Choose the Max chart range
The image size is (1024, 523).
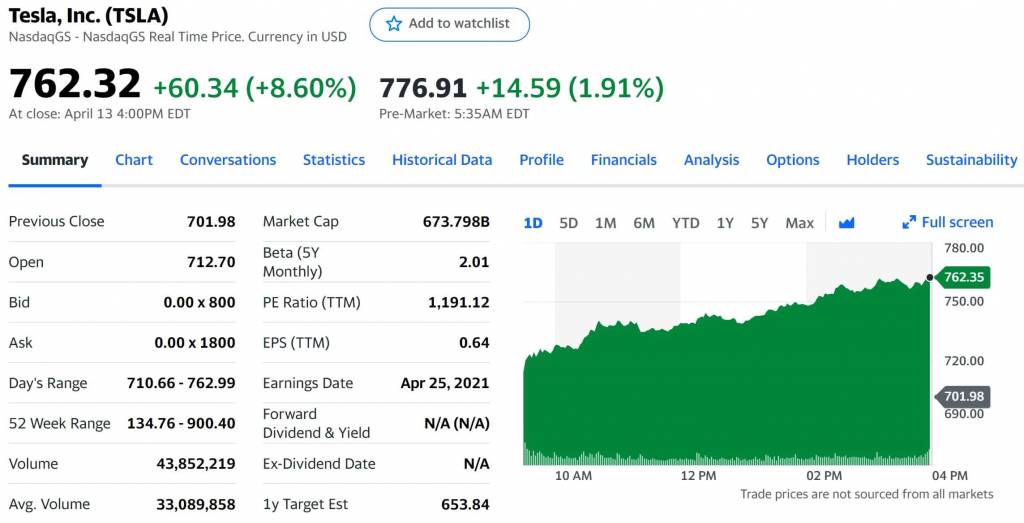point(799,223)
